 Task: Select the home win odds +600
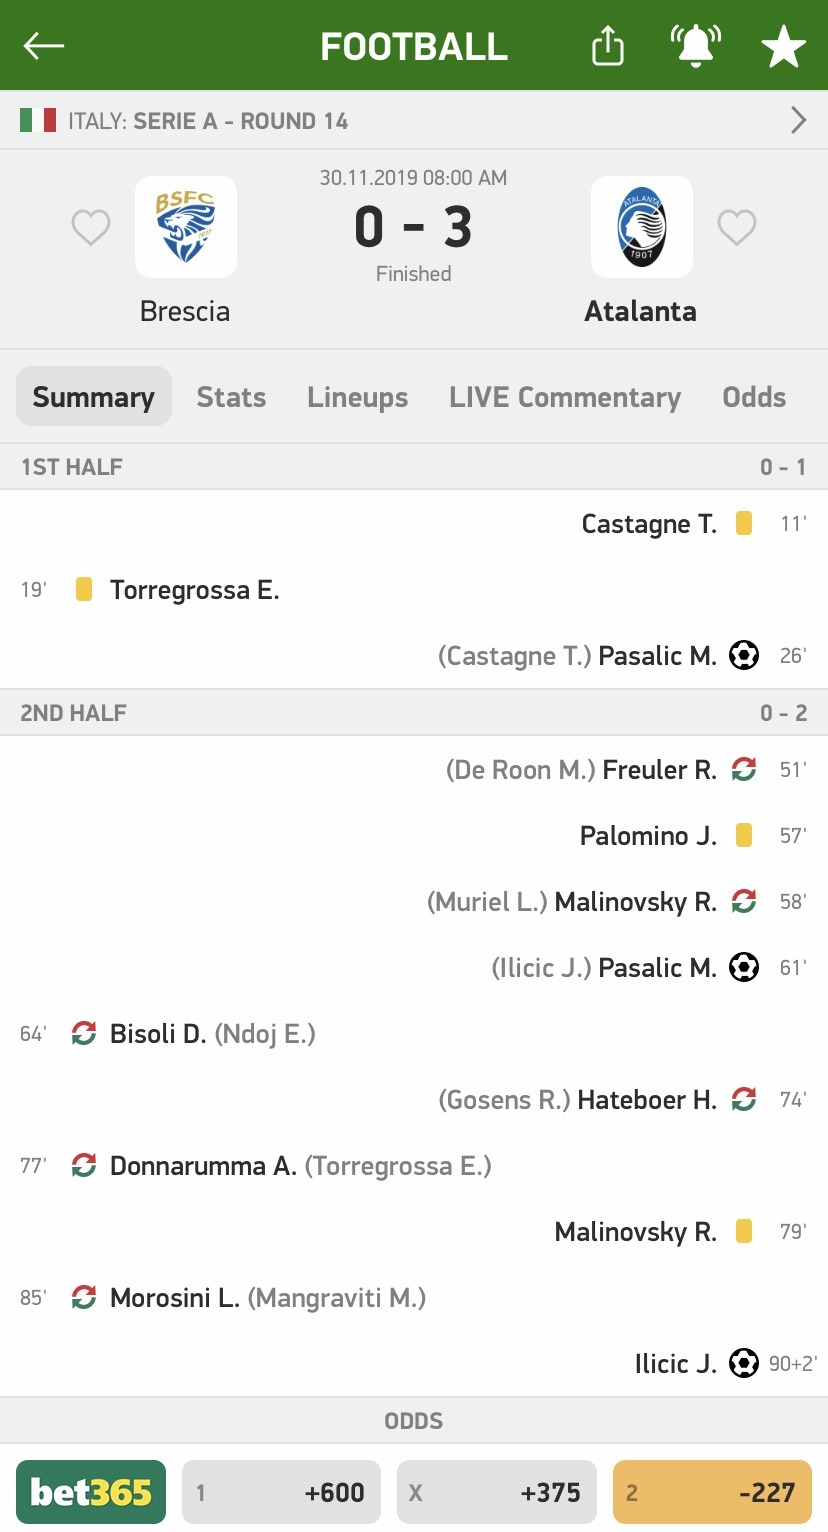click(x=281, y=1492)
